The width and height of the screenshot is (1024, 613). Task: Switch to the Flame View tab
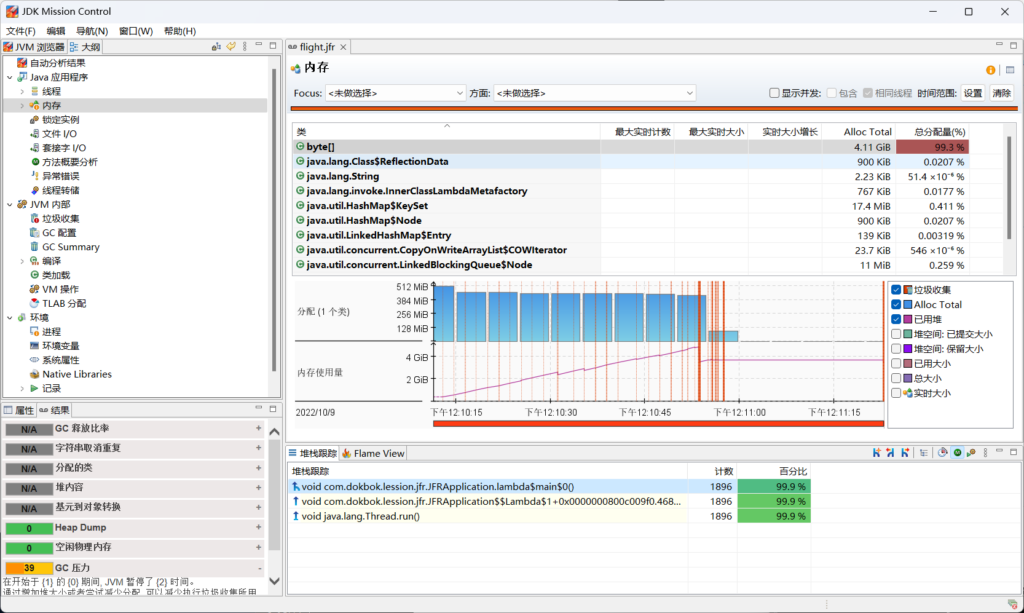[373, 453]
